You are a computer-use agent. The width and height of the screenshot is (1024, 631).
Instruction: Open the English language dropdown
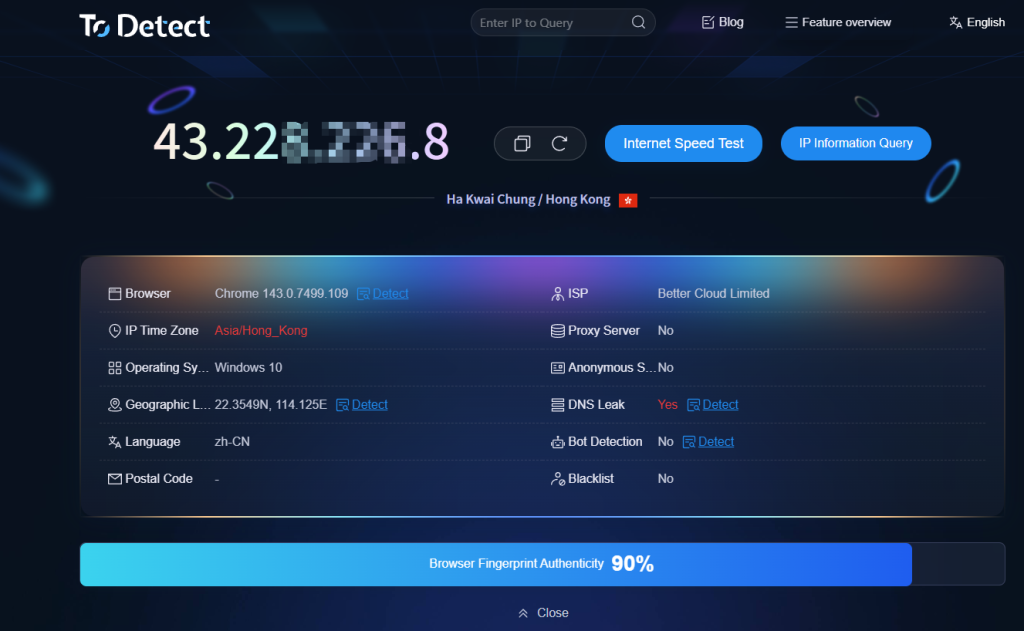coord(976,23)
